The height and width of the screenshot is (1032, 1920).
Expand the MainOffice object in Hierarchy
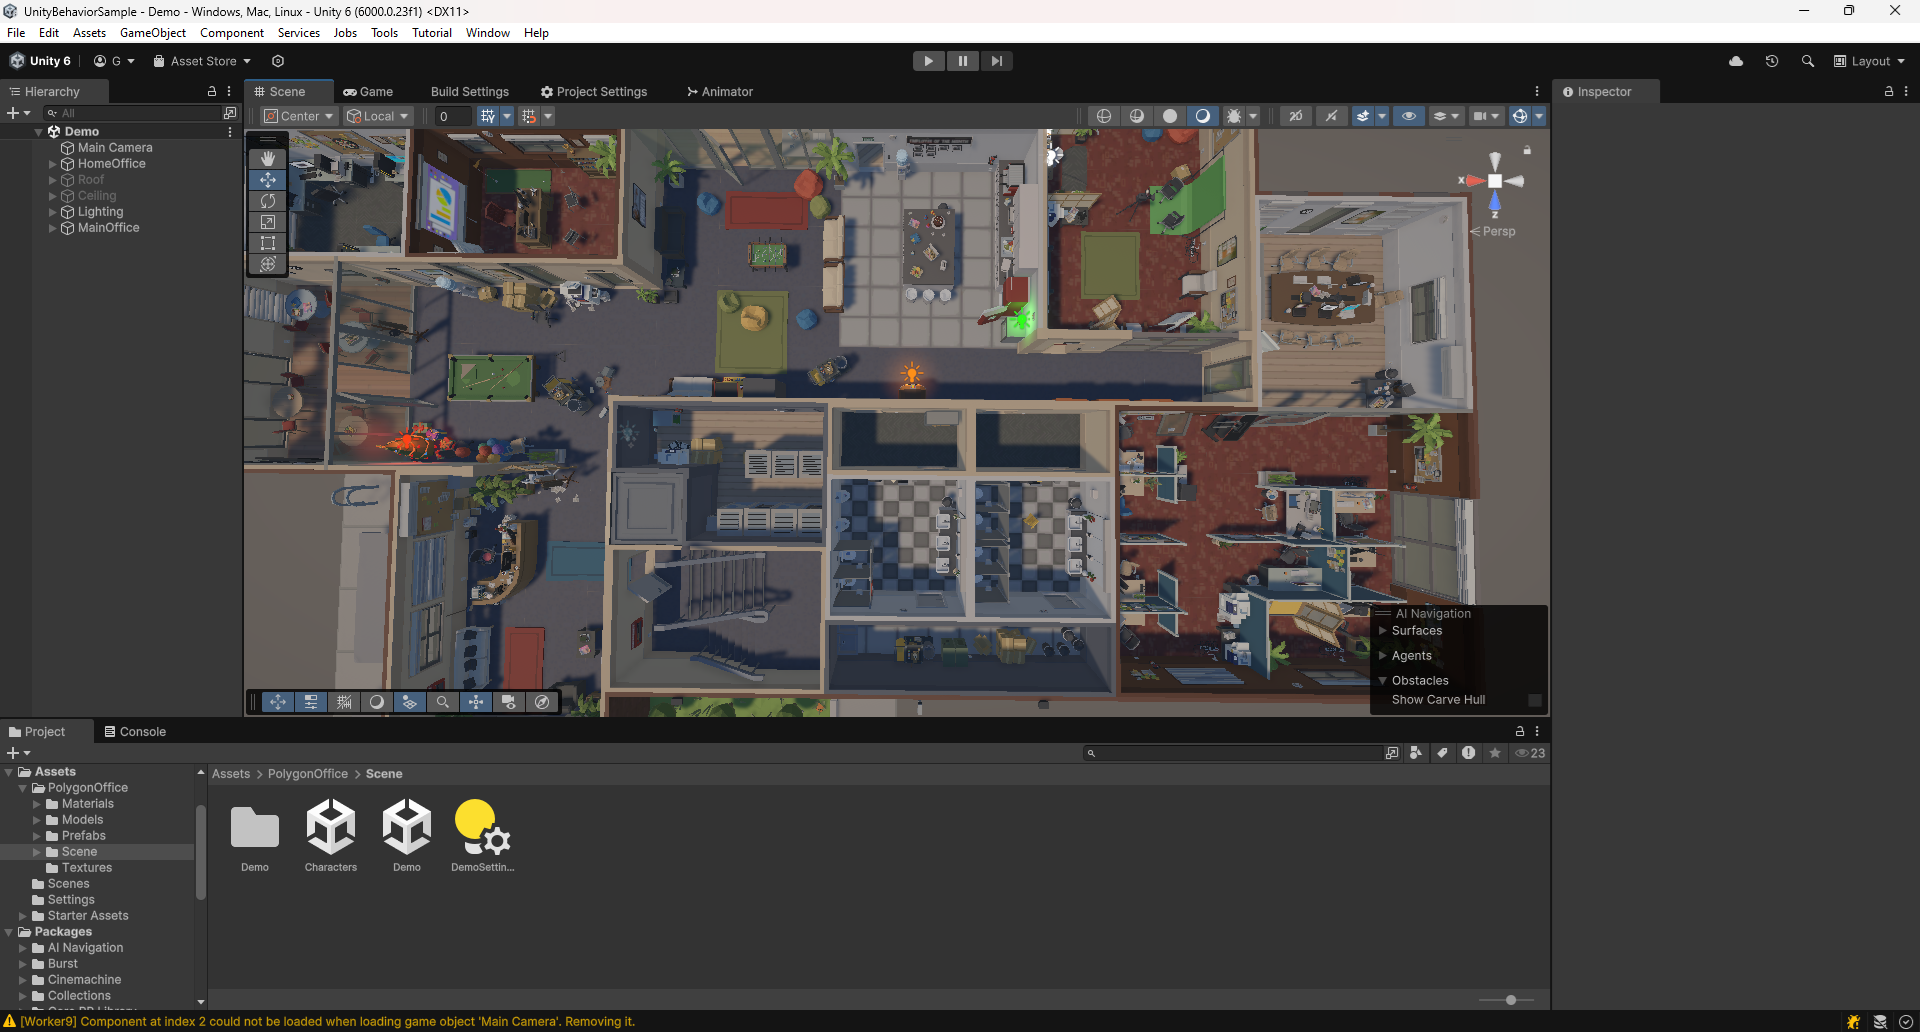[53, 228]
